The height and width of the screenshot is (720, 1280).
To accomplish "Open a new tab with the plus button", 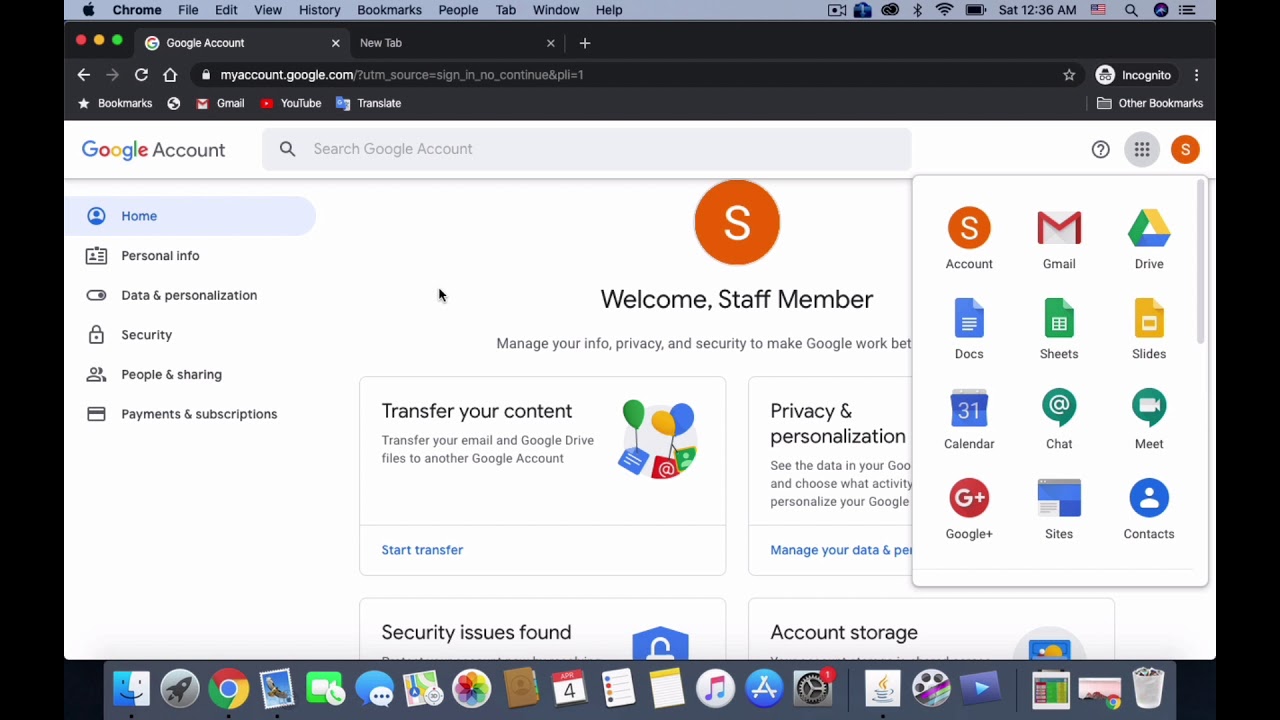I will tap(585, 43).
